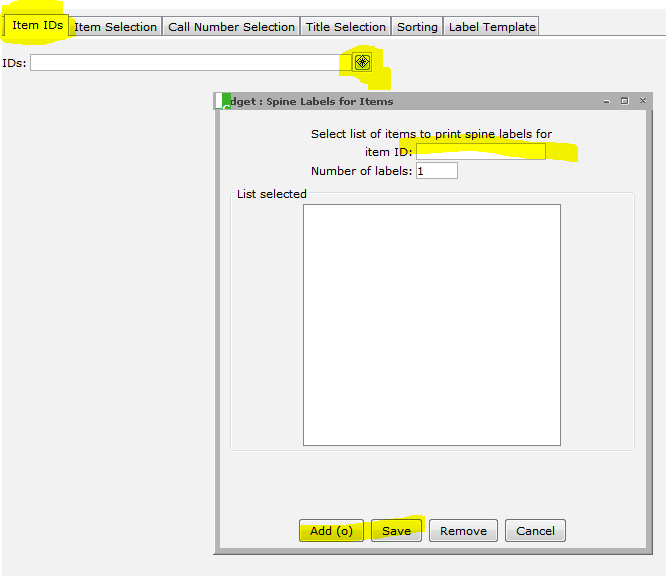Click the IDs text field
The height and width of the screenshot is (576, 666).
(190, 63)
